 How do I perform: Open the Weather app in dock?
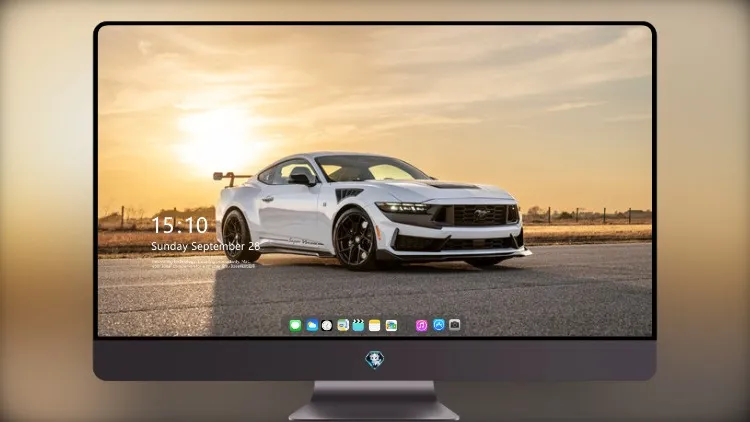coord(312,325)
